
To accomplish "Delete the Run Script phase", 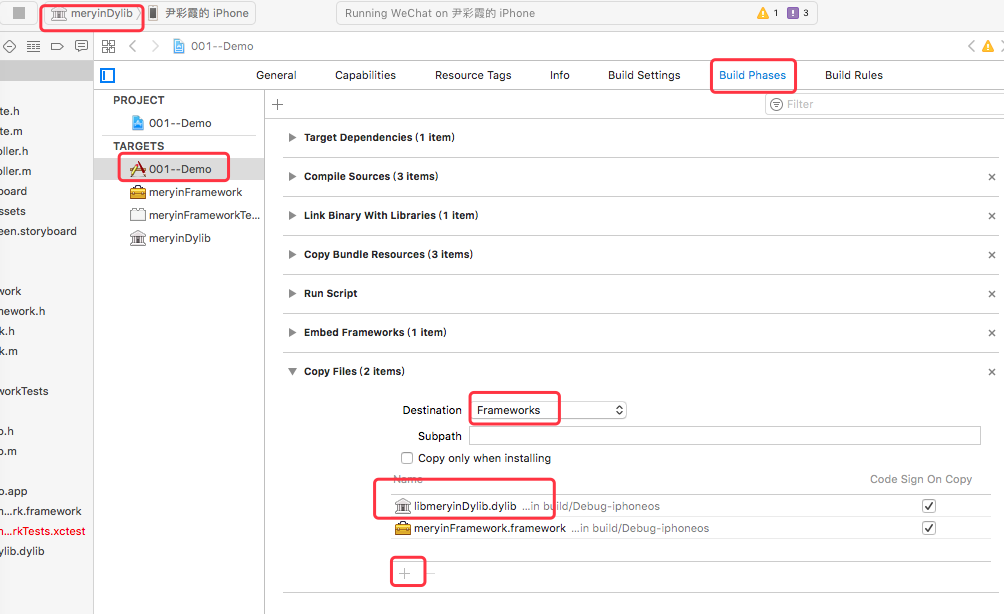I will (x=992, y=295).
